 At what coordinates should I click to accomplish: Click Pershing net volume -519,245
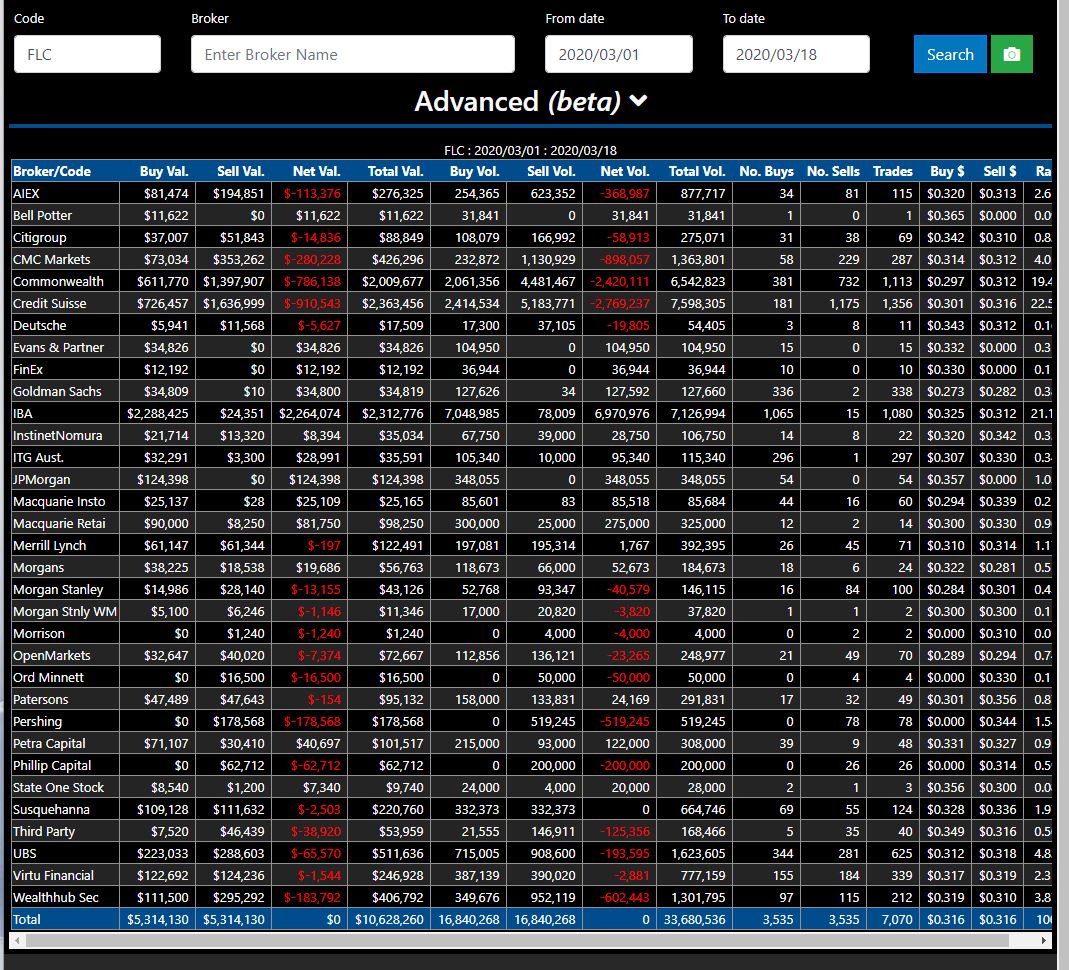pyautogui.click(x=624, y=721)
